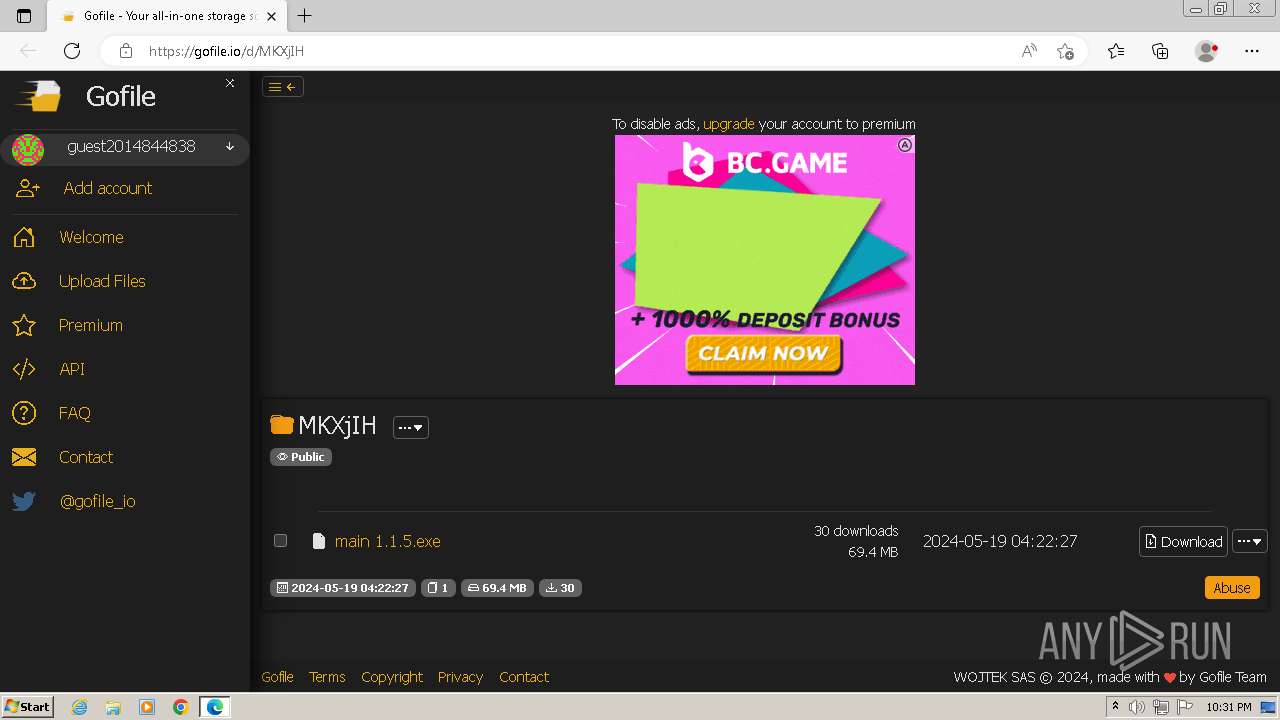The width and height of the screenshot is (1280, 720).
Task: Expand the guest2014844838 account dropdown
Action: tap(230, 147)
